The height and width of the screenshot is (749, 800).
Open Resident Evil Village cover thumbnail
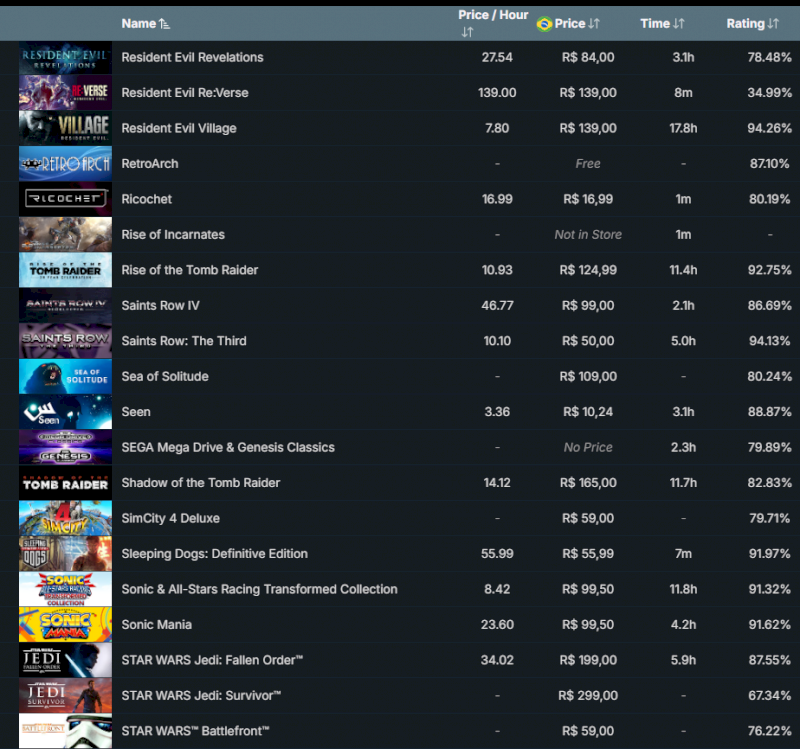(x=65, y=128)
